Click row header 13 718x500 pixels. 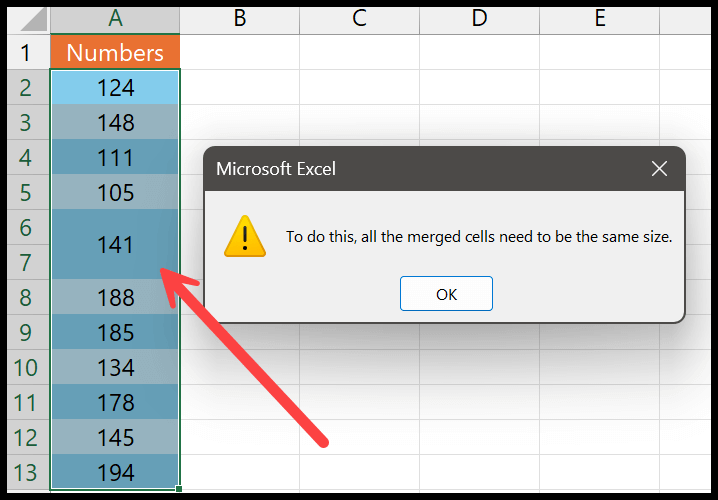[26, 472]
